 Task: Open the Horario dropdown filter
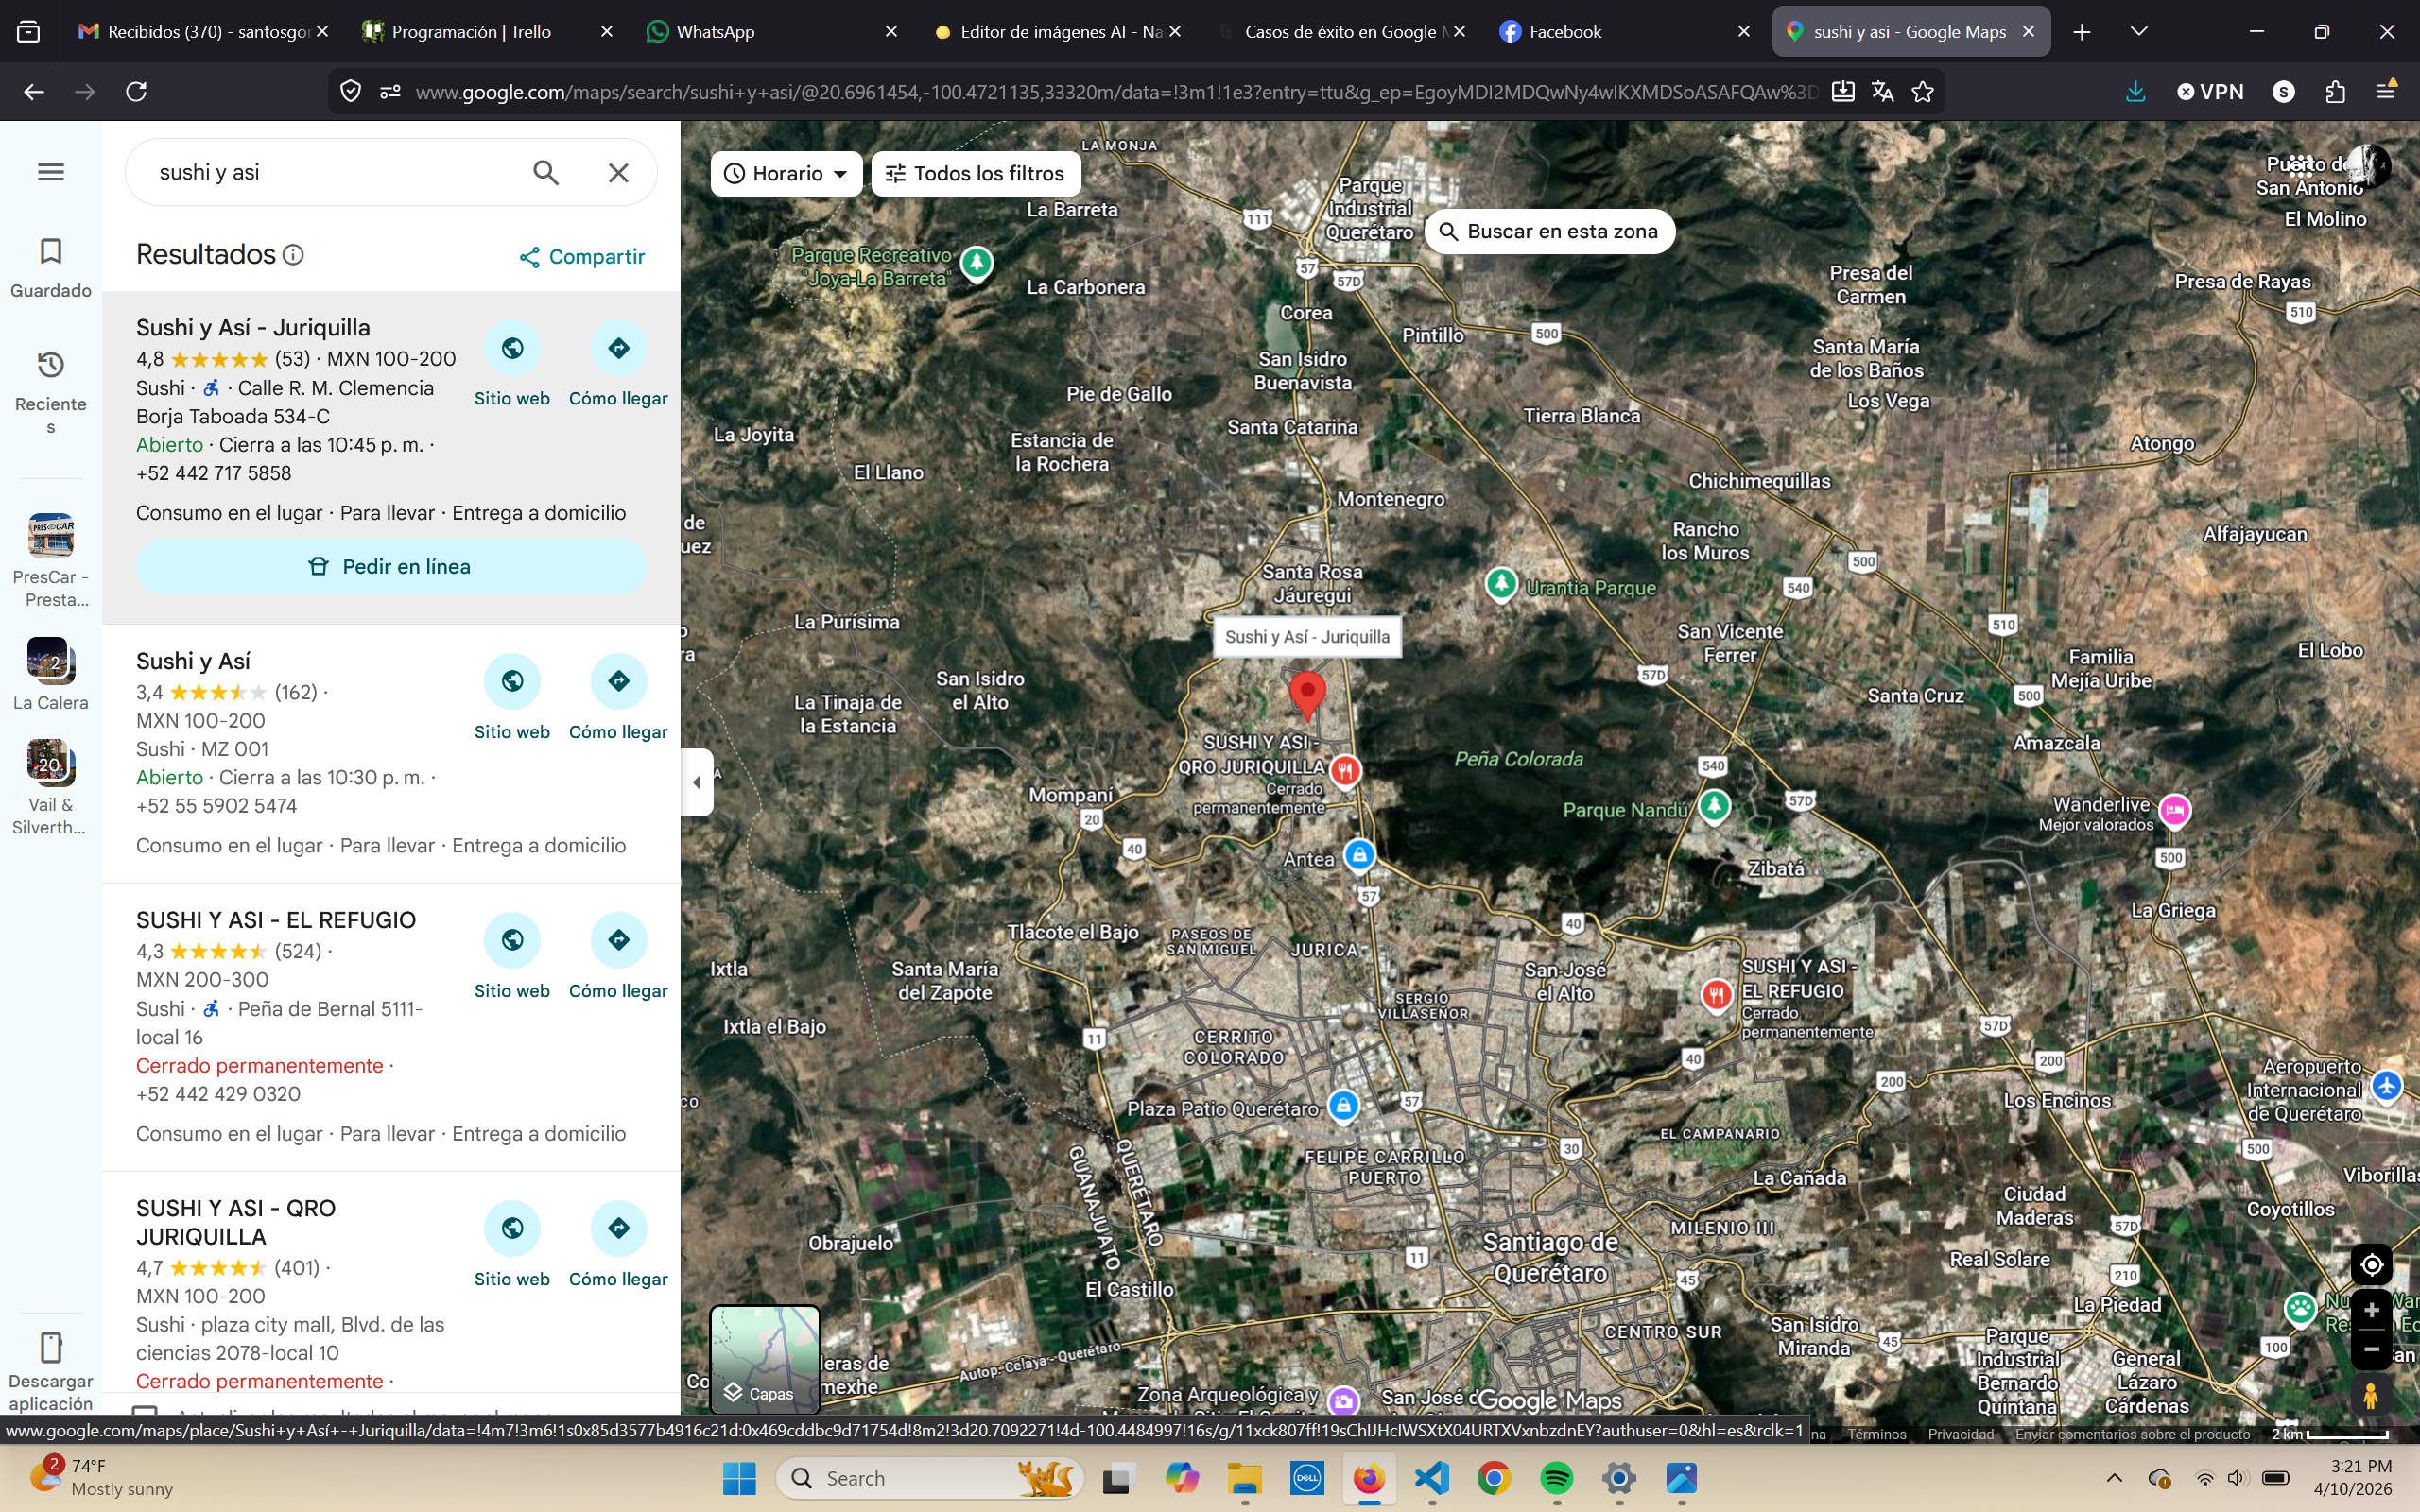point(786,172)
